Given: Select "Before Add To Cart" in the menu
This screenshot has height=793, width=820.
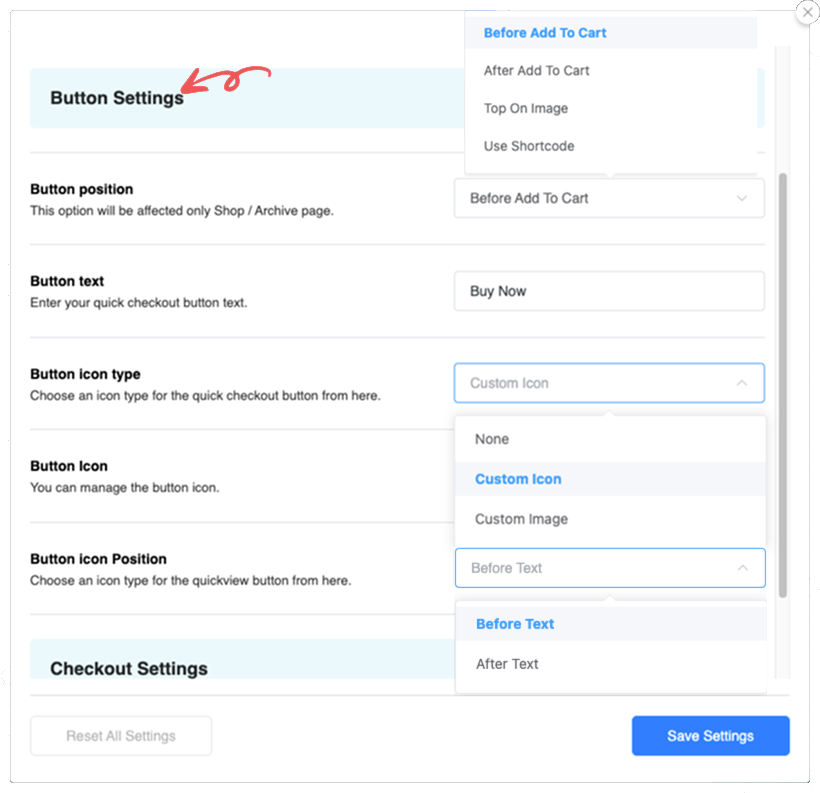Looking at the screenshot, I should coord(544,32).
